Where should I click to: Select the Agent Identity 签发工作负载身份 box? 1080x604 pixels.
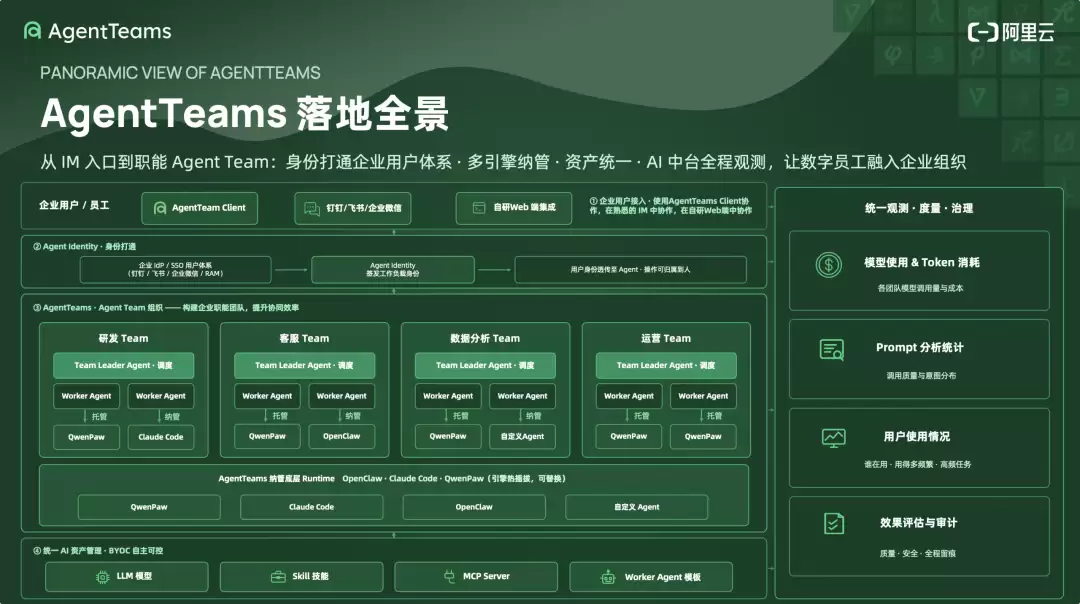393,269
